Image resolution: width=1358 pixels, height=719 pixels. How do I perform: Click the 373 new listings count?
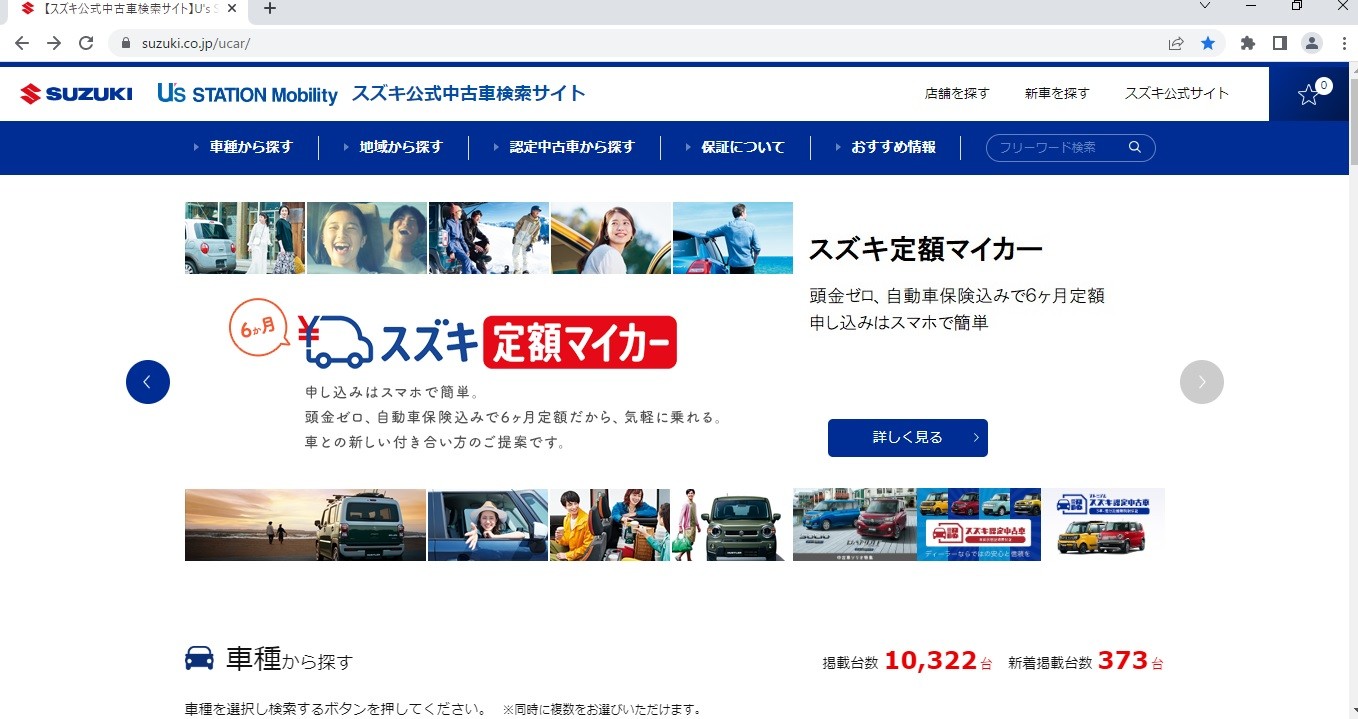pyautogui.click(x=1122, y=661)
